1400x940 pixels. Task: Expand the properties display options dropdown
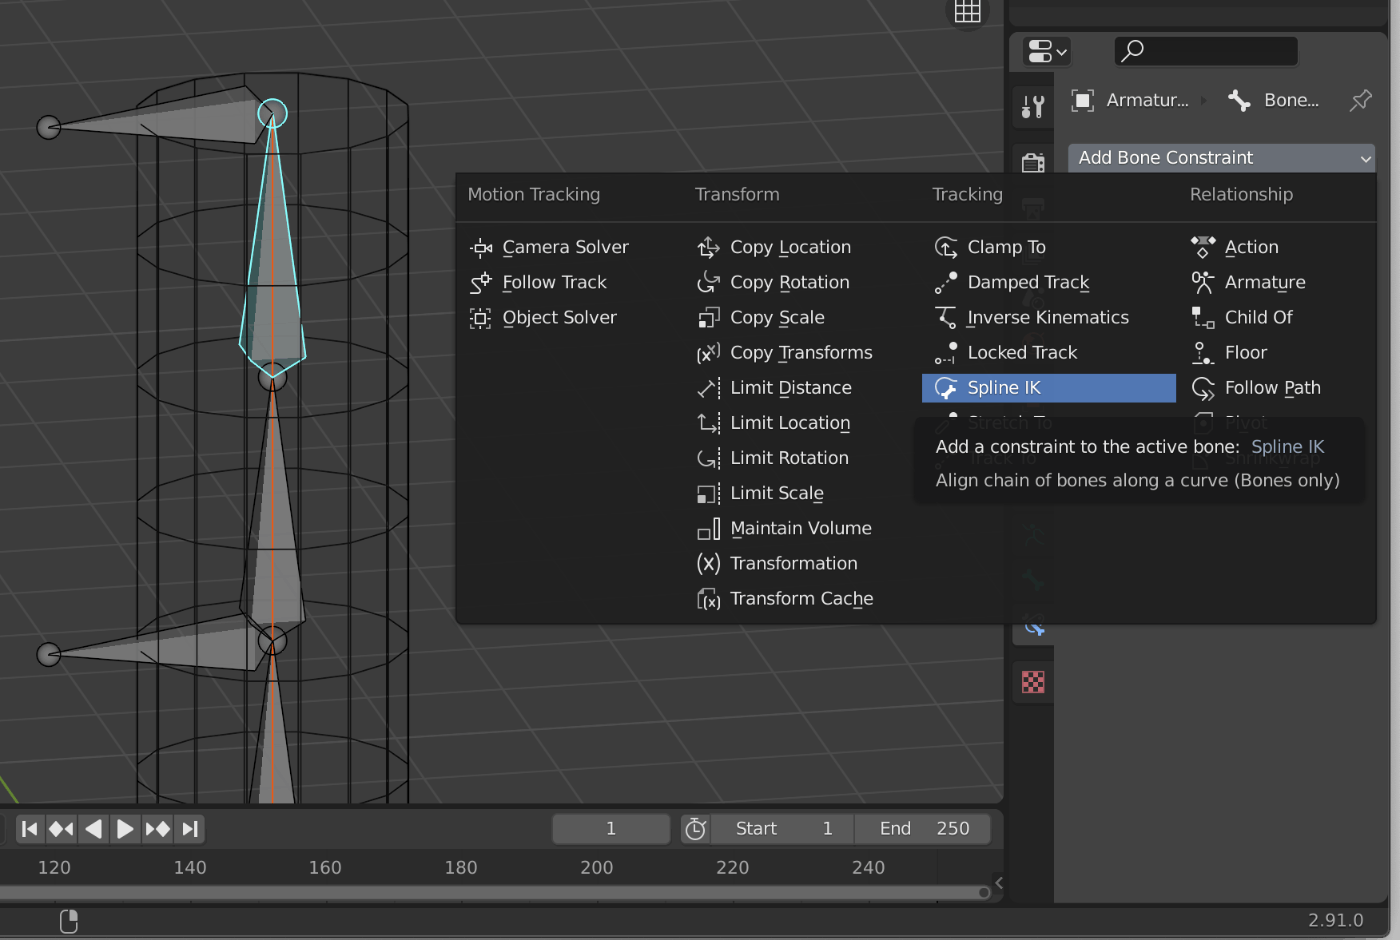[x=1047, y=51]
